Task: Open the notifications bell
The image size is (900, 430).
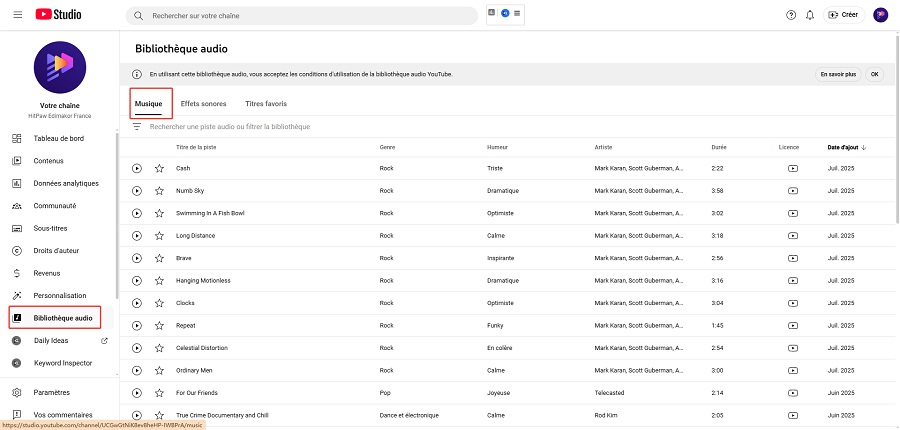Action: (810, 16)
